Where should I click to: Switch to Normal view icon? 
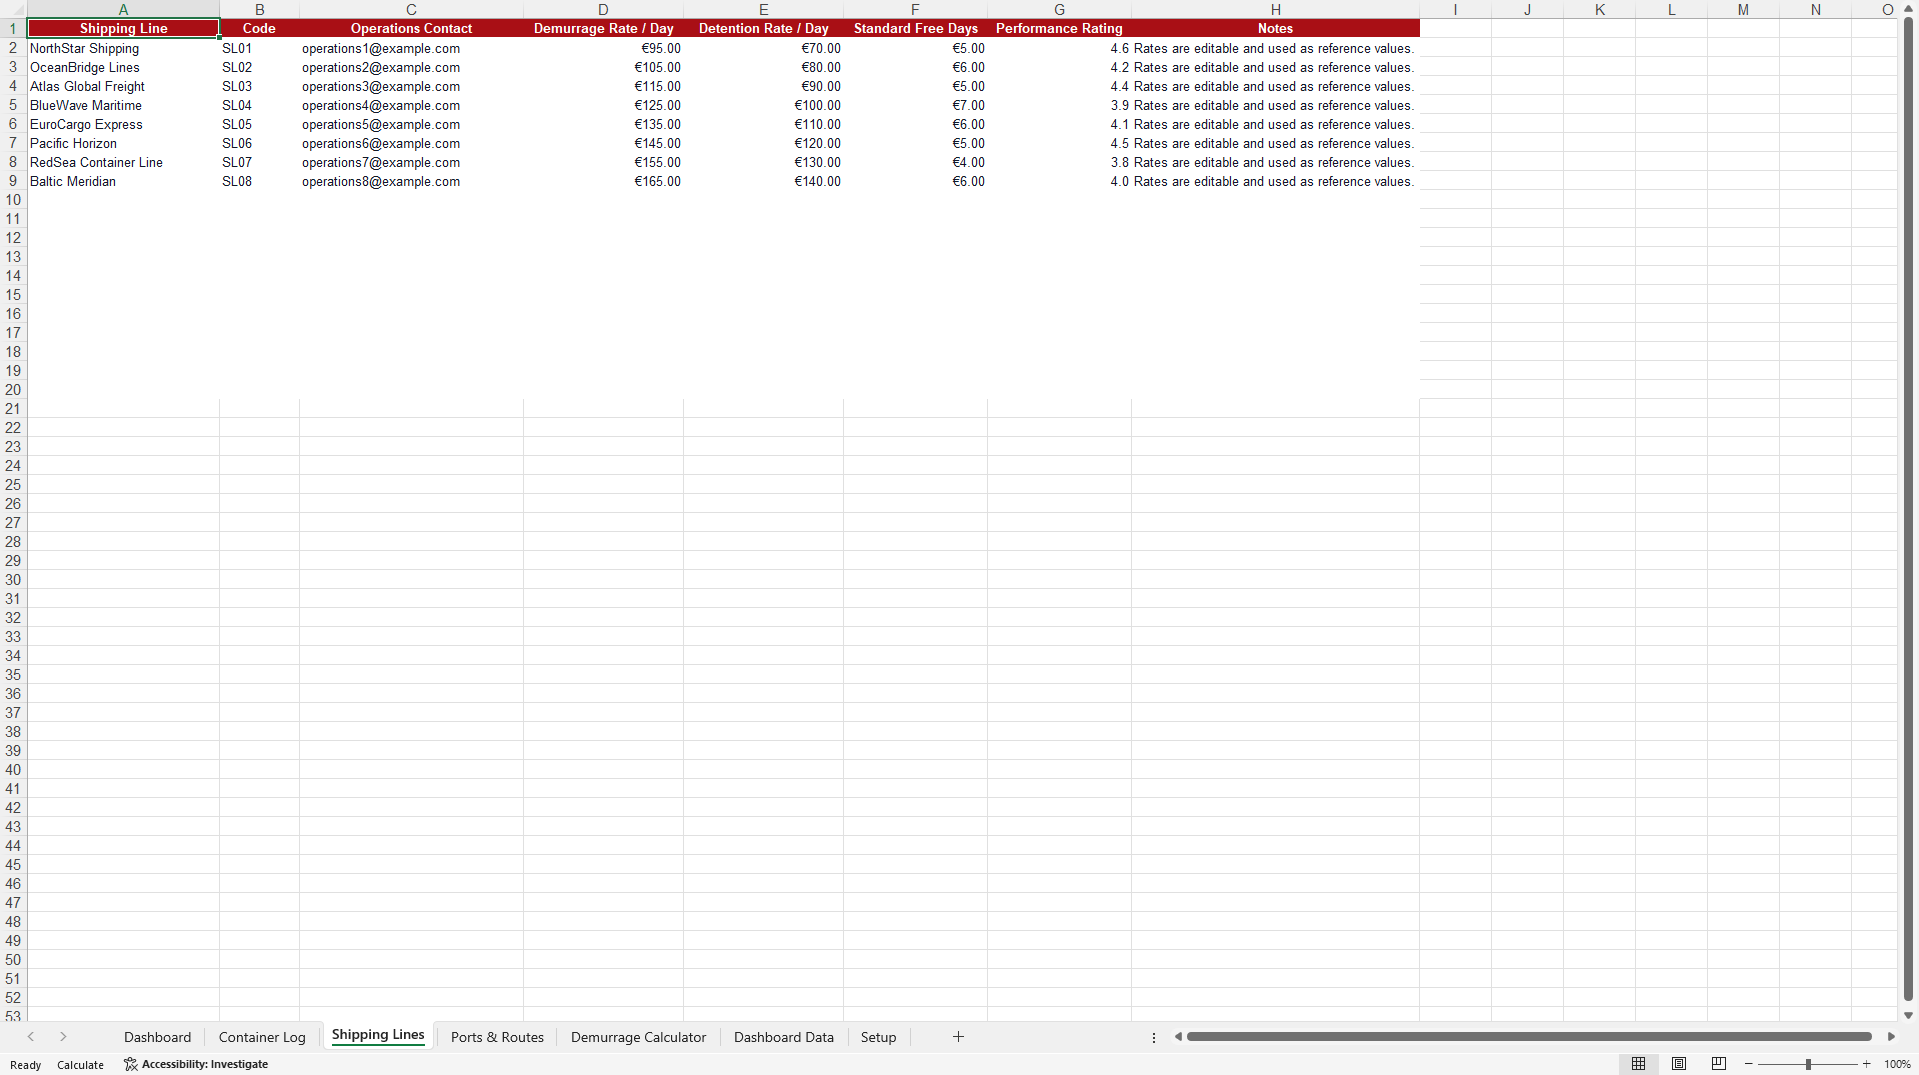point(1638,1064)
